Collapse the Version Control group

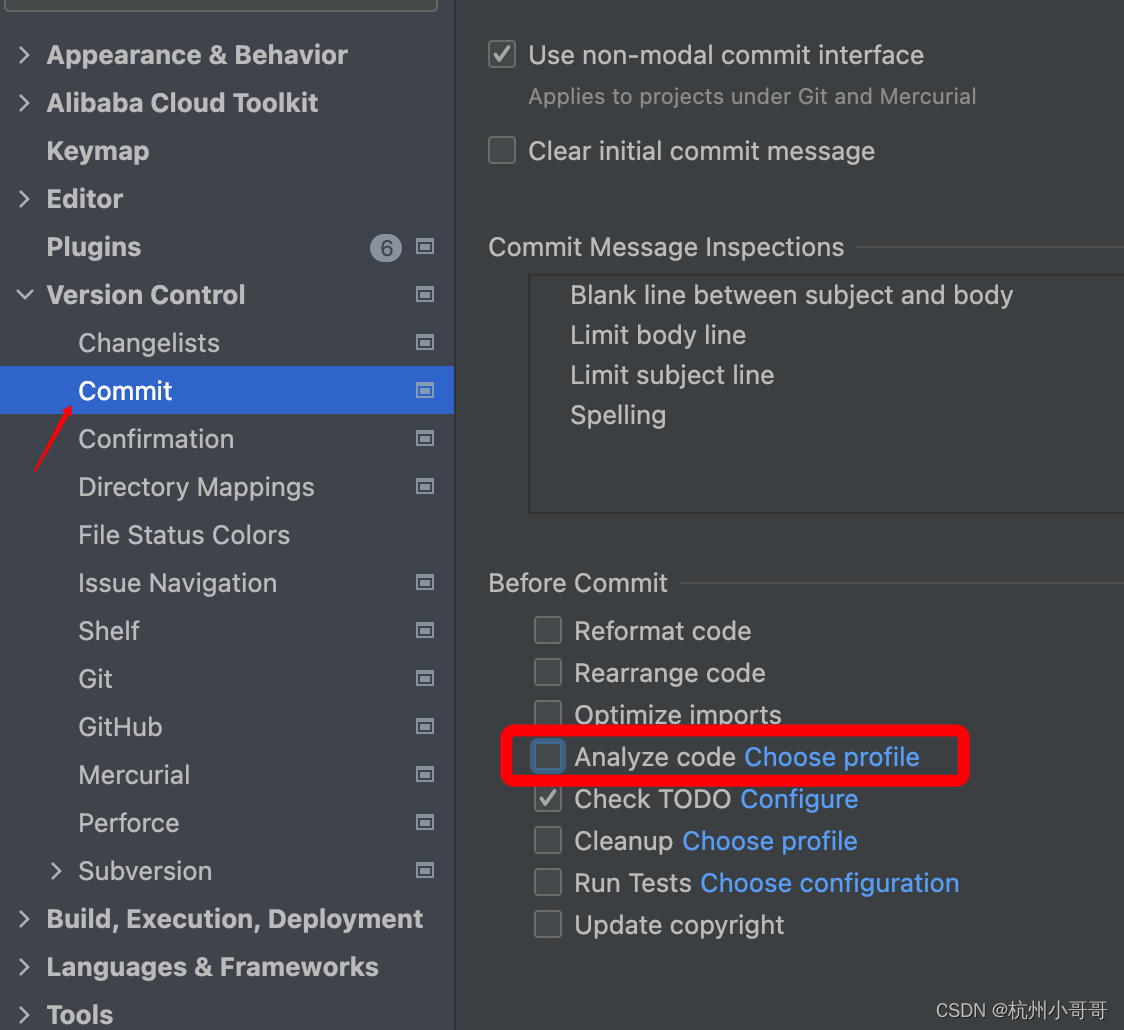24,295
